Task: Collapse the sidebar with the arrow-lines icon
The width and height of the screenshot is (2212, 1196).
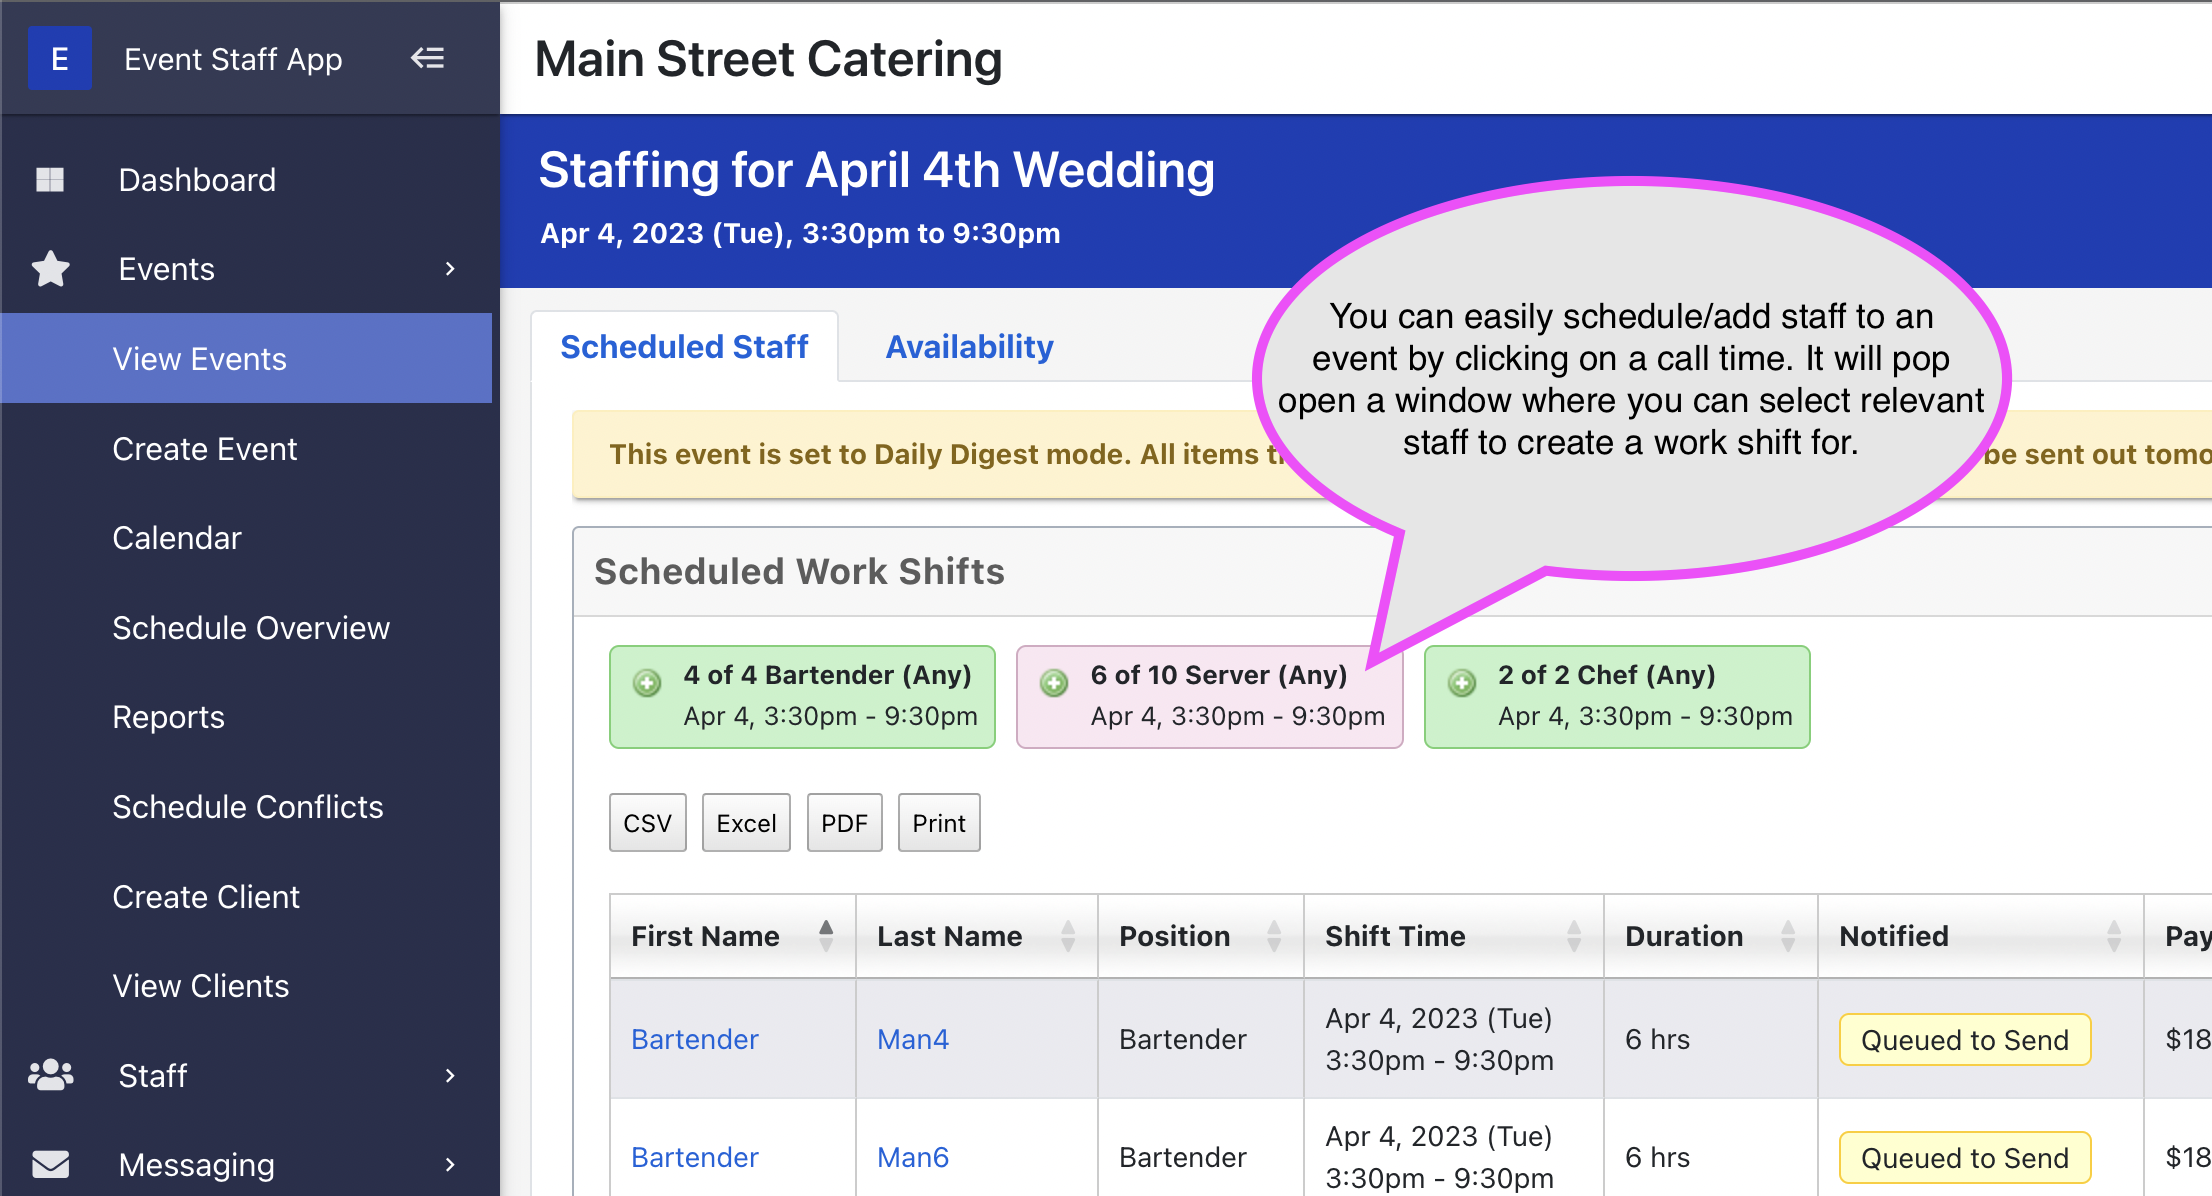Action: click(427, 58)
